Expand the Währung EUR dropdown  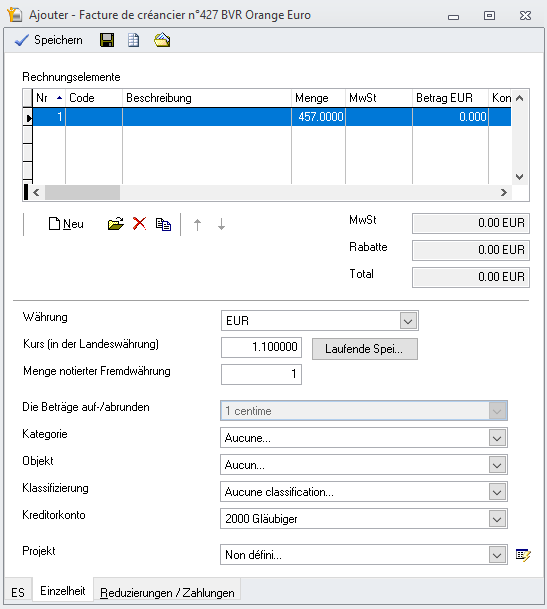point(408,321)
